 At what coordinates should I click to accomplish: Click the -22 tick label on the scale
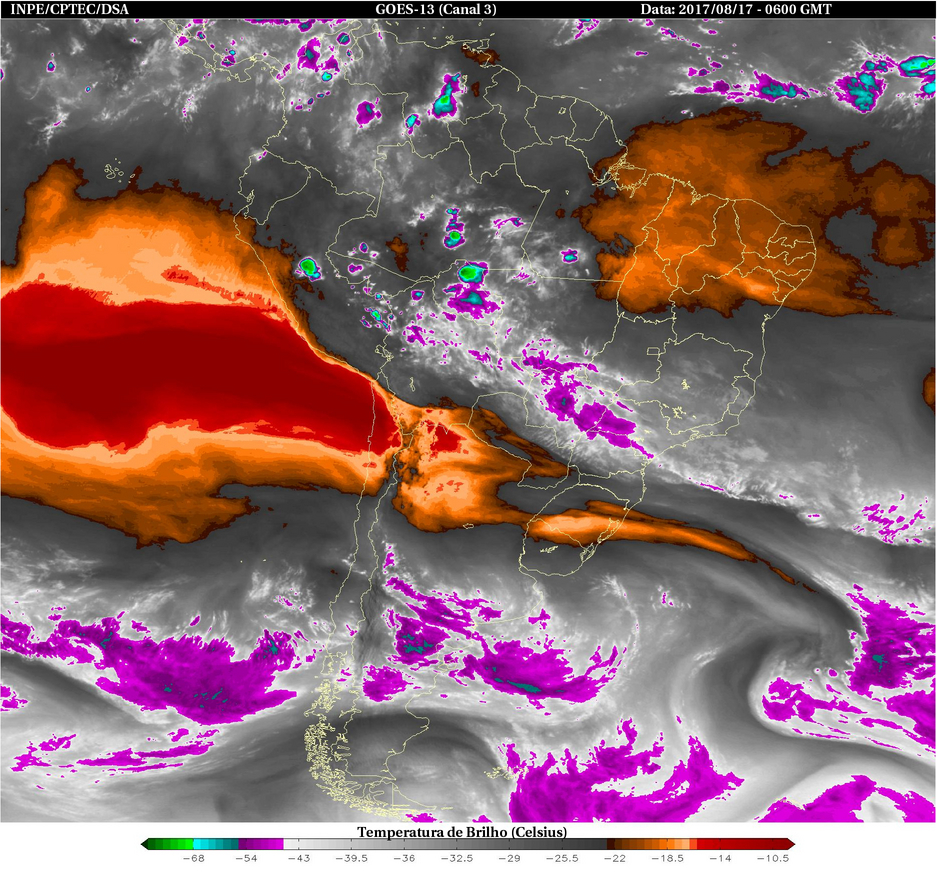point(614,859)
